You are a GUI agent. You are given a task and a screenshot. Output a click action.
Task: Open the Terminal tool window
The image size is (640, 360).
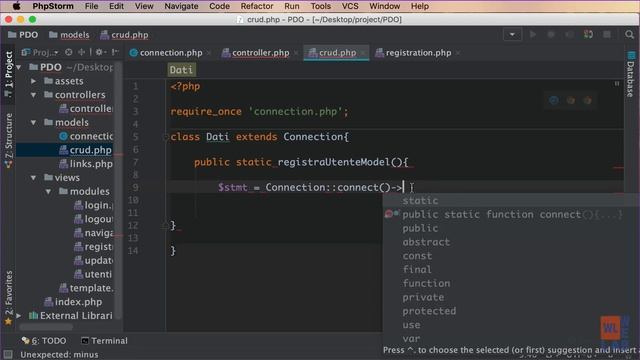(x=104, y=340)
